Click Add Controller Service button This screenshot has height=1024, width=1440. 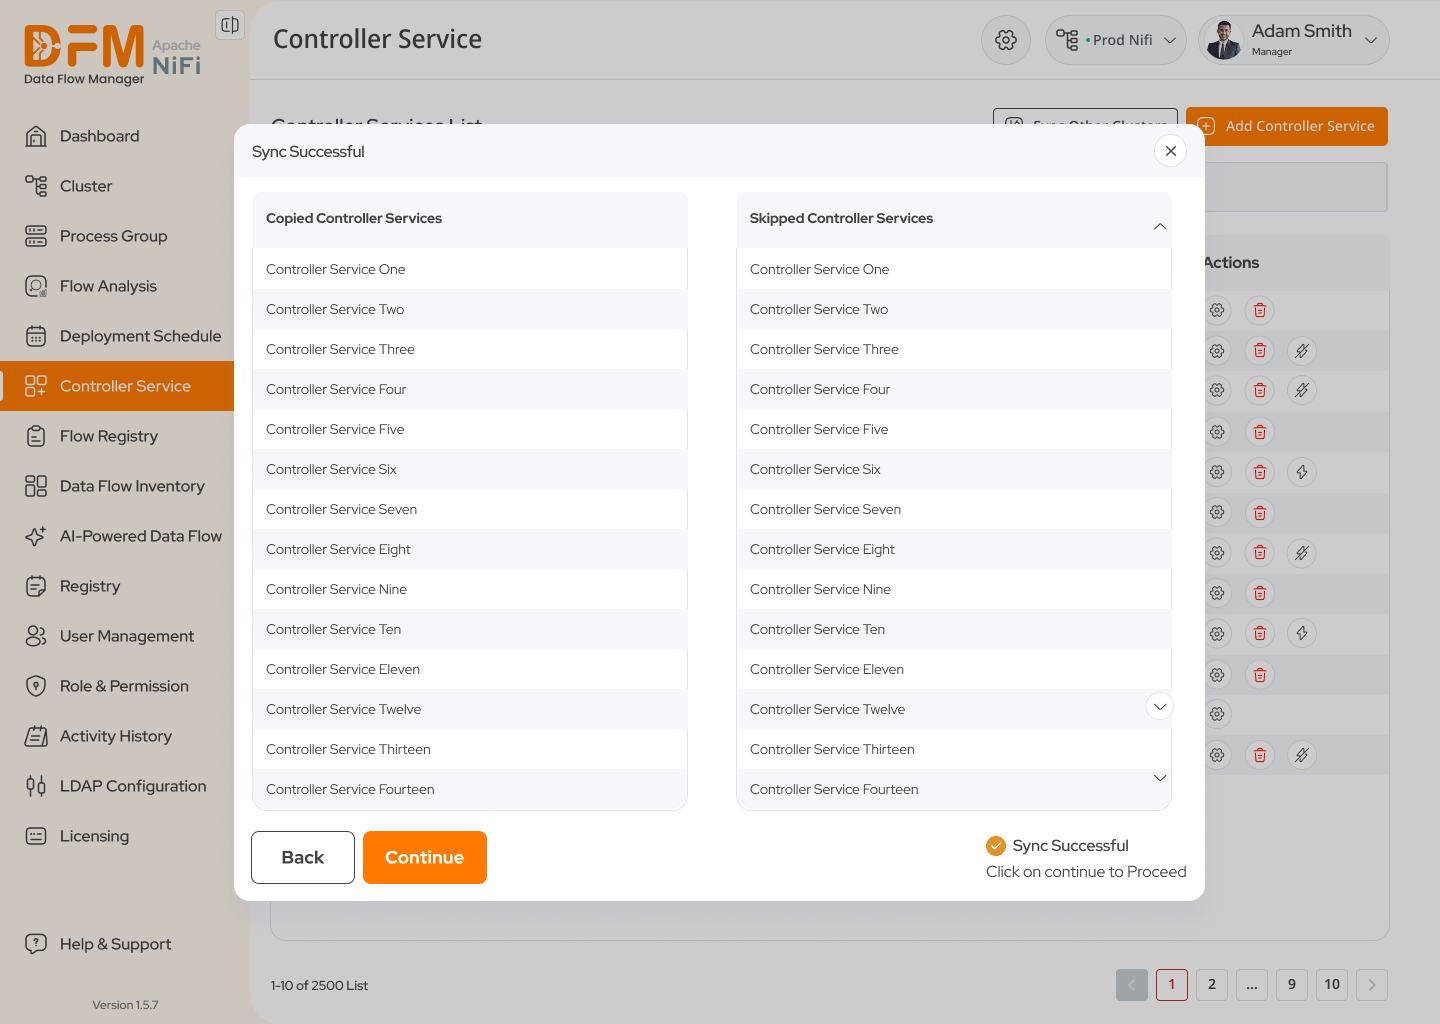click(x=1287, y=126)
